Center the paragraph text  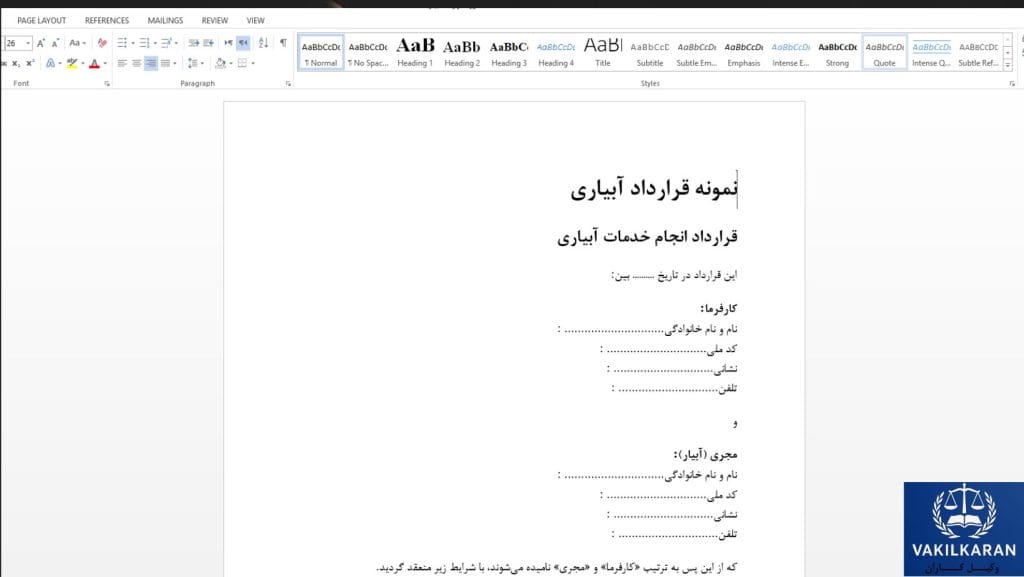click(136, 63)
